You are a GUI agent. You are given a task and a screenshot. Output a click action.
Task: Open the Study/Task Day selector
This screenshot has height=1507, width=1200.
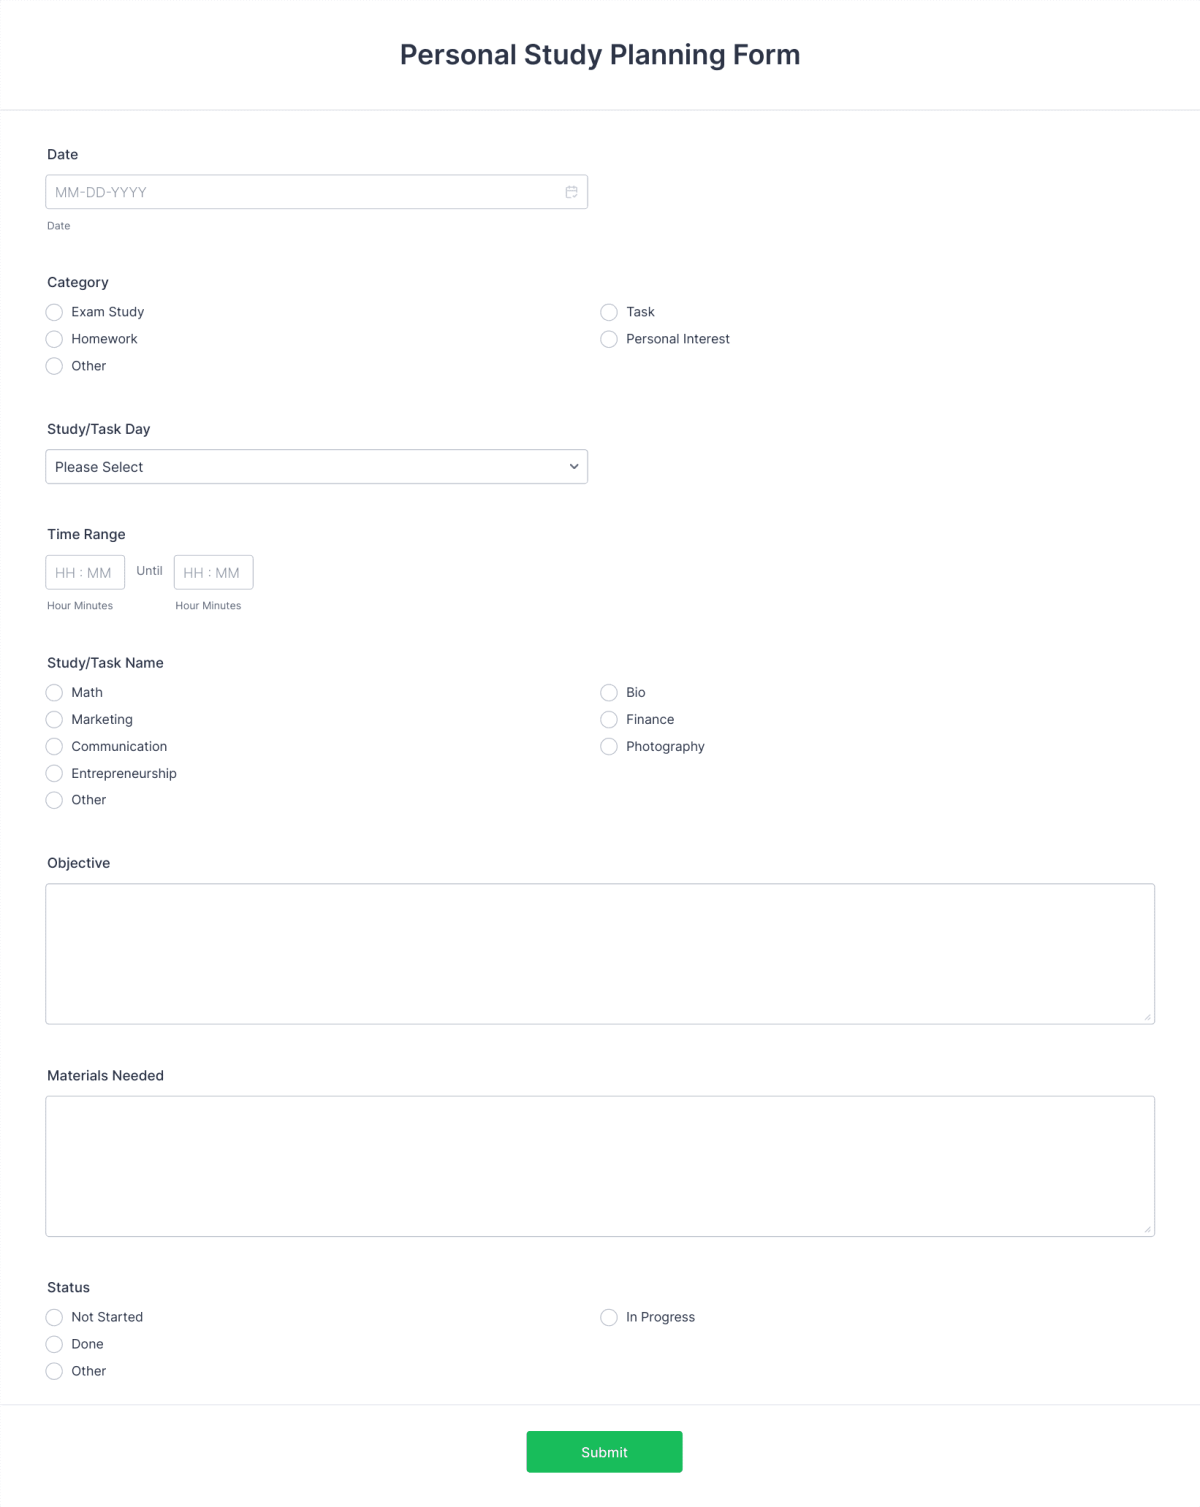tap(317, 466)
